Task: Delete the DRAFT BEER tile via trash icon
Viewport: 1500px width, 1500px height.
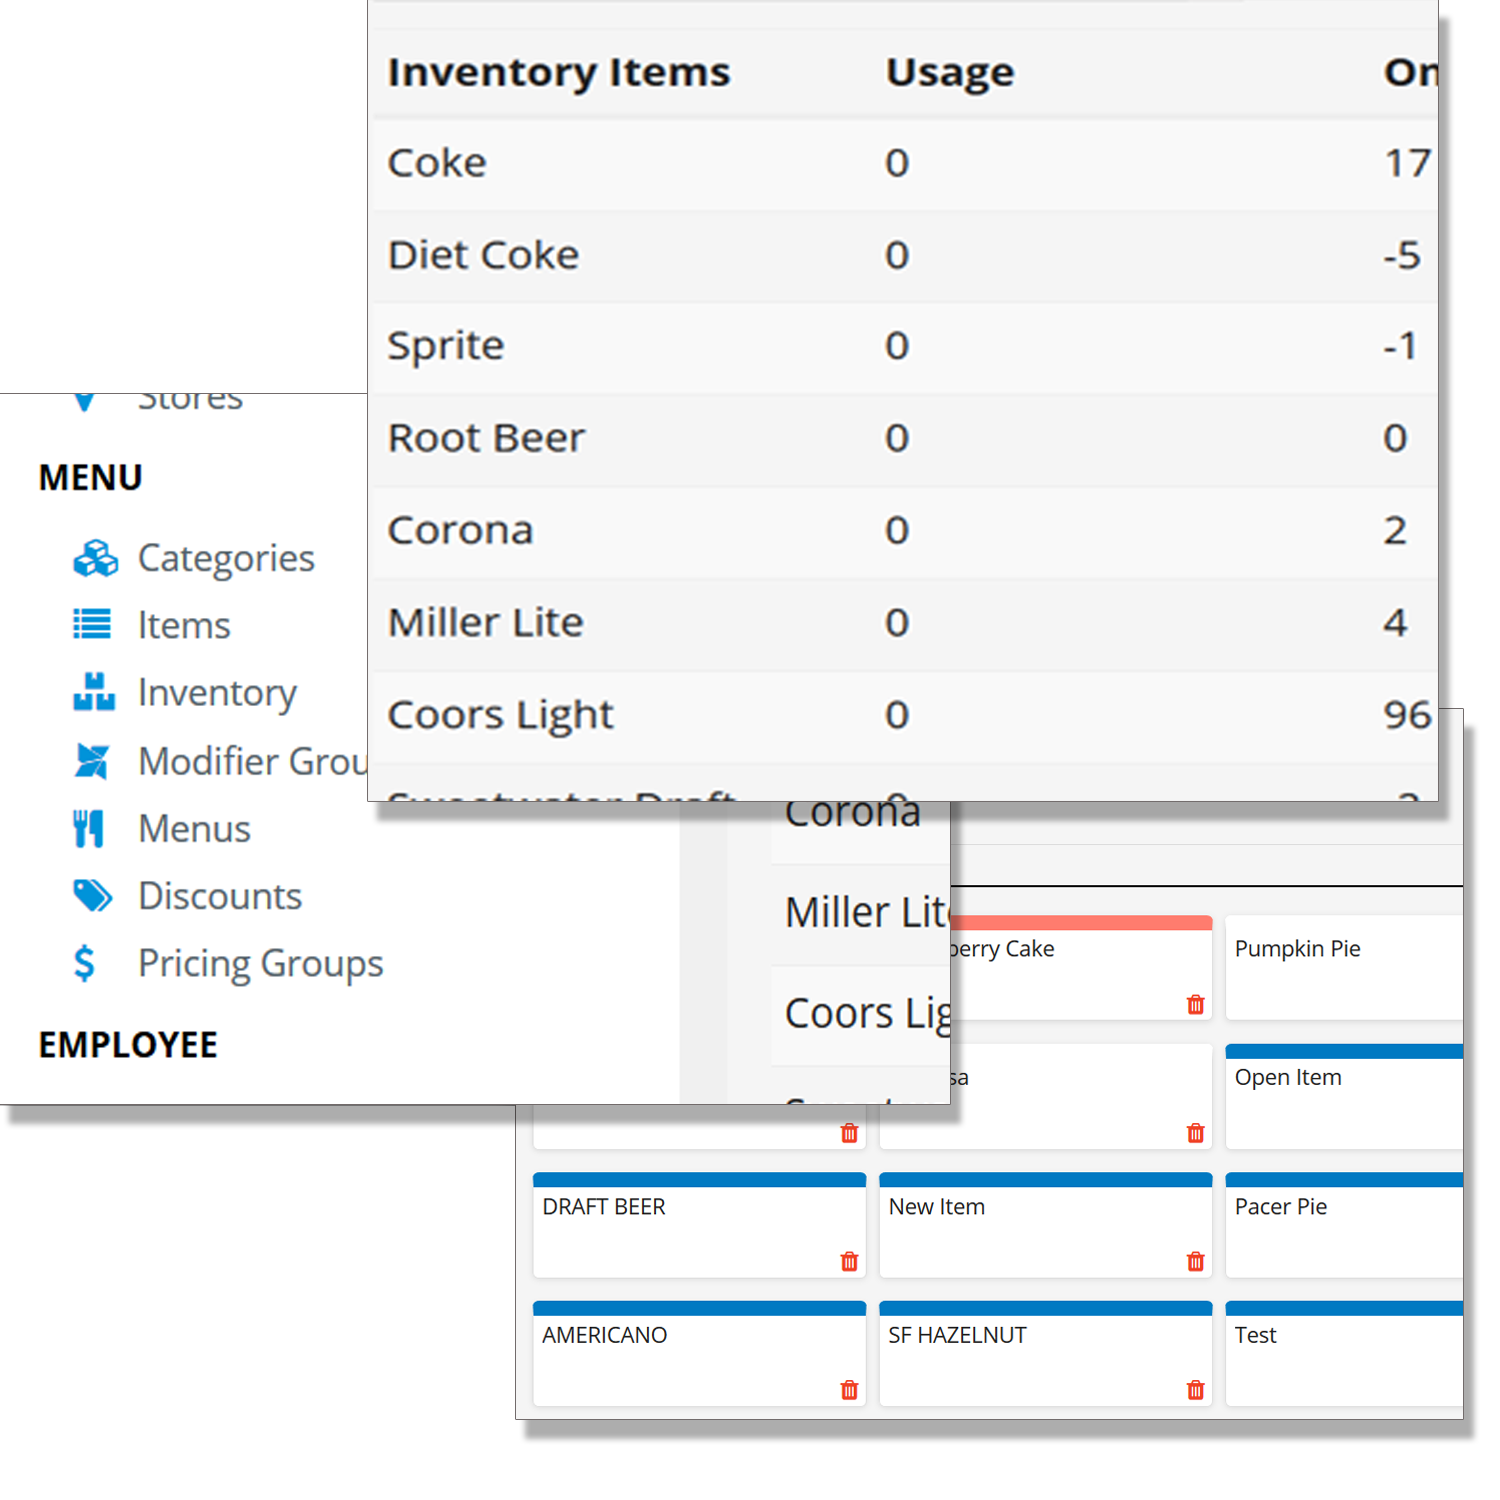Action: (849, 1261)
